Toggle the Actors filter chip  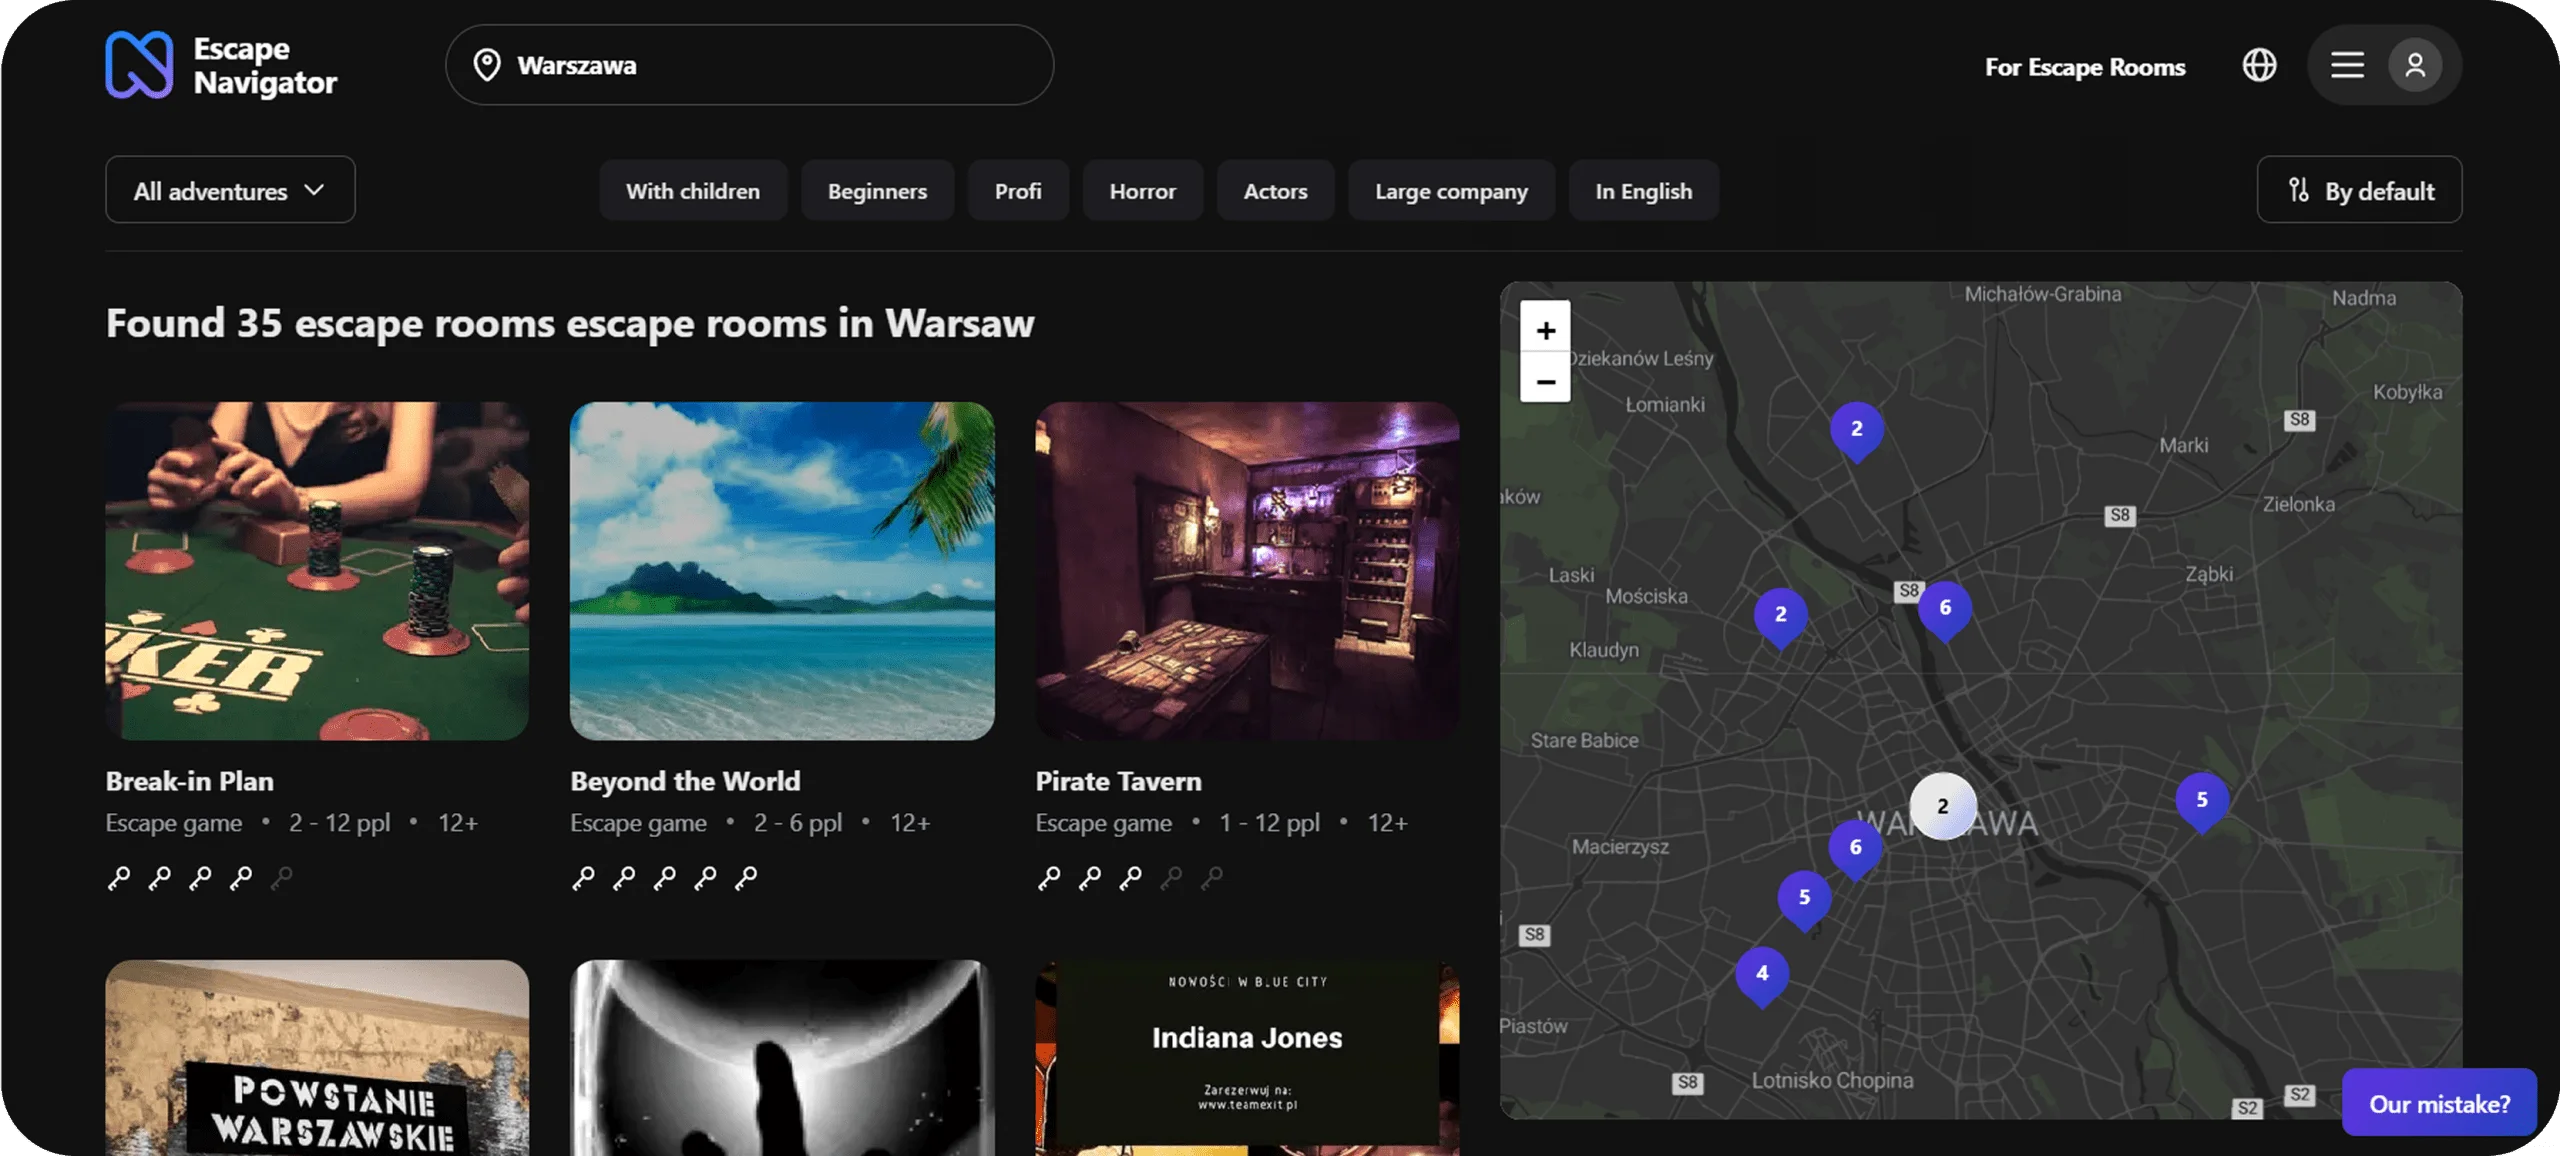[x=1275, y=190]
